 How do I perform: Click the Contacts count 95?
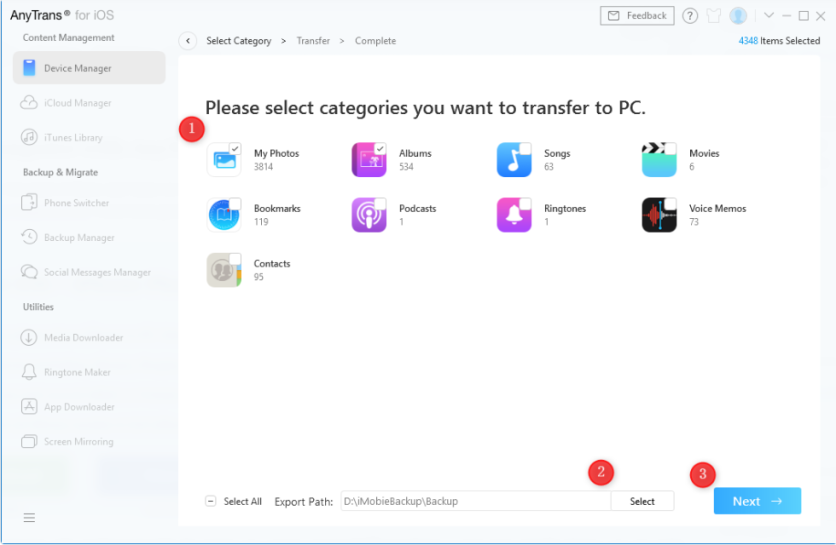click(259, 277)
